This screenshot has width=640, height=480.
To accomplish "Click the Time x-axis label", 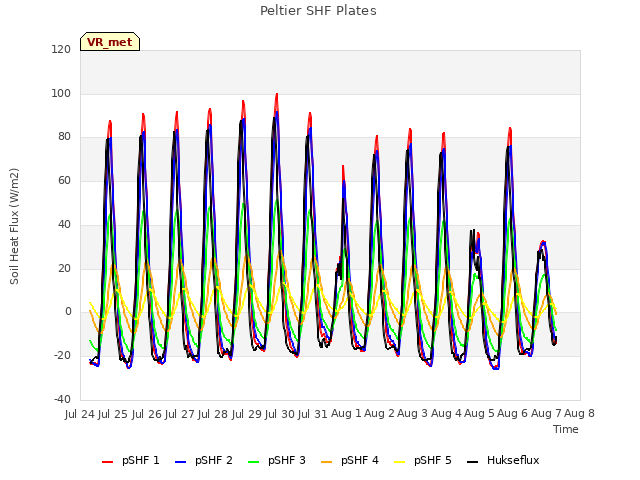I will [x=566, y=429].
